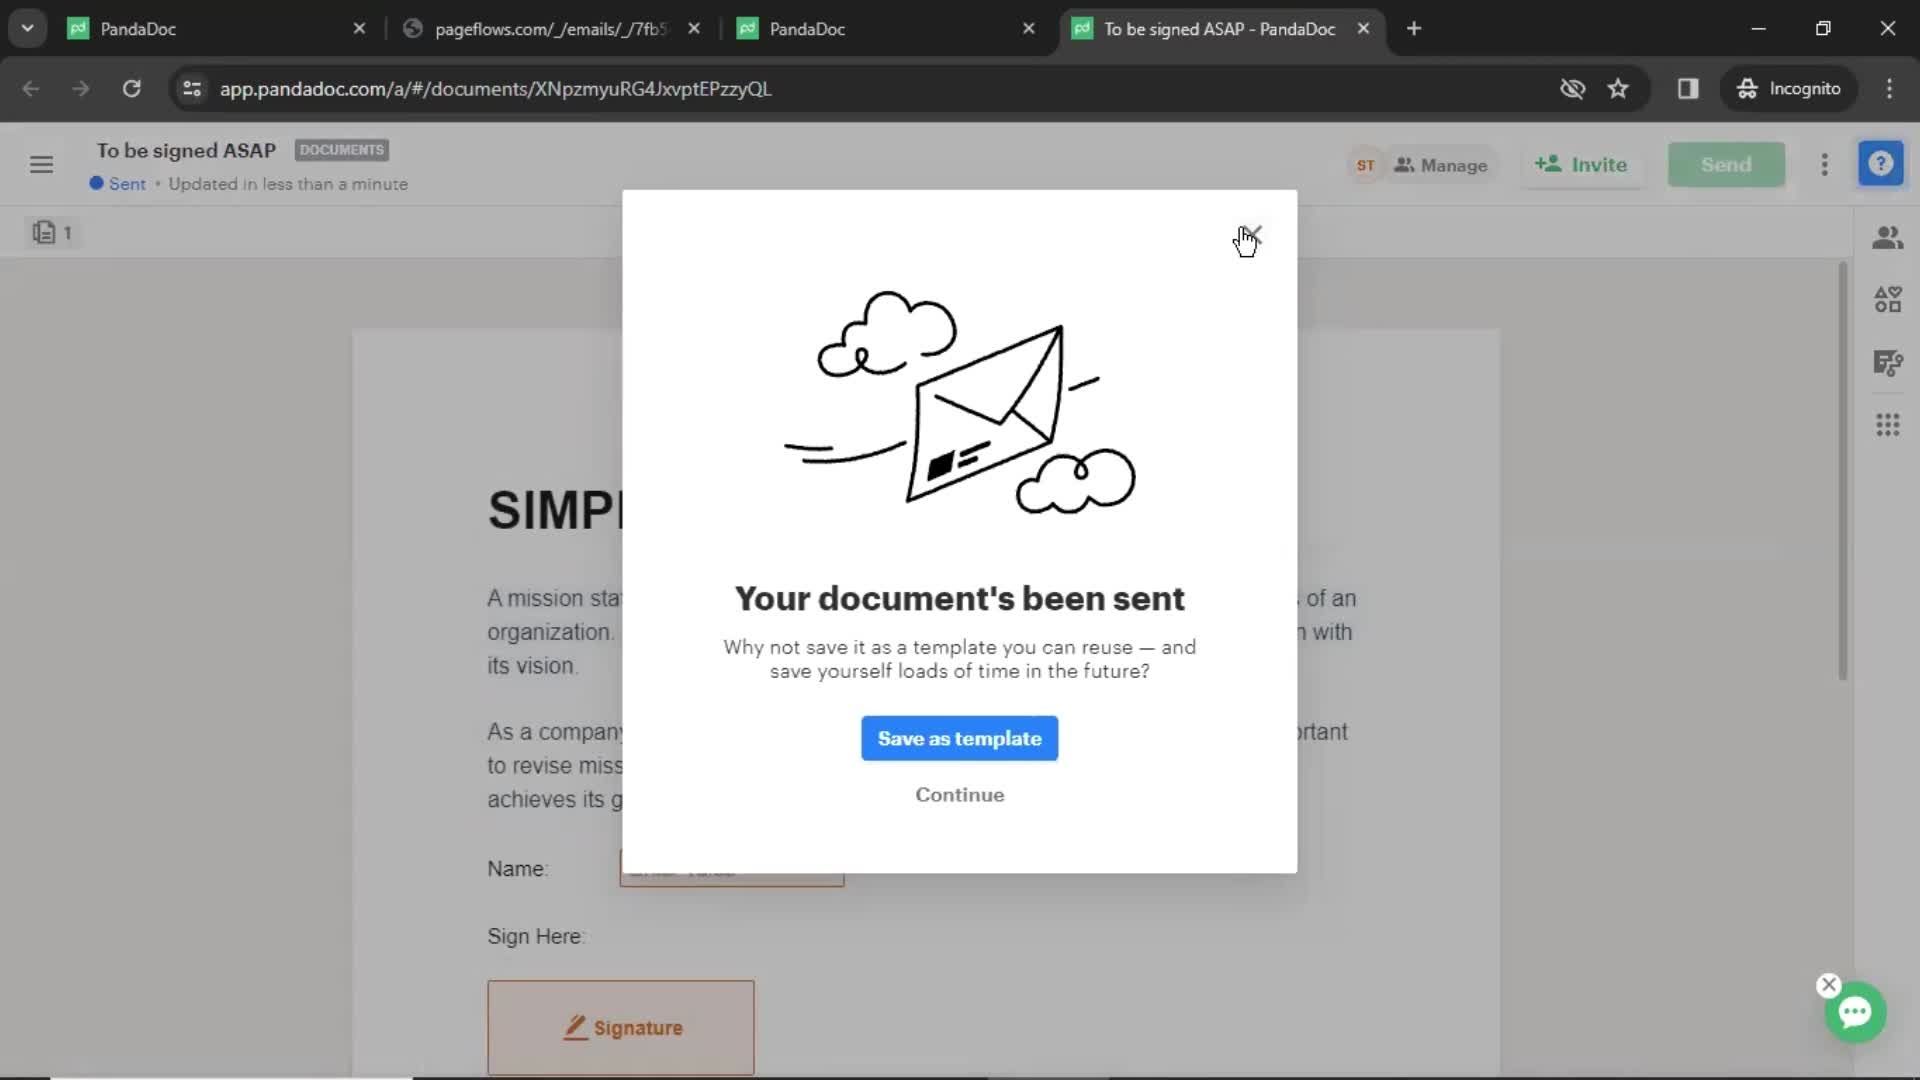The width and height of the screenshot is (1920, 1080).
Task: Click the Manage button in toolbar
Action: point(1441,164)
